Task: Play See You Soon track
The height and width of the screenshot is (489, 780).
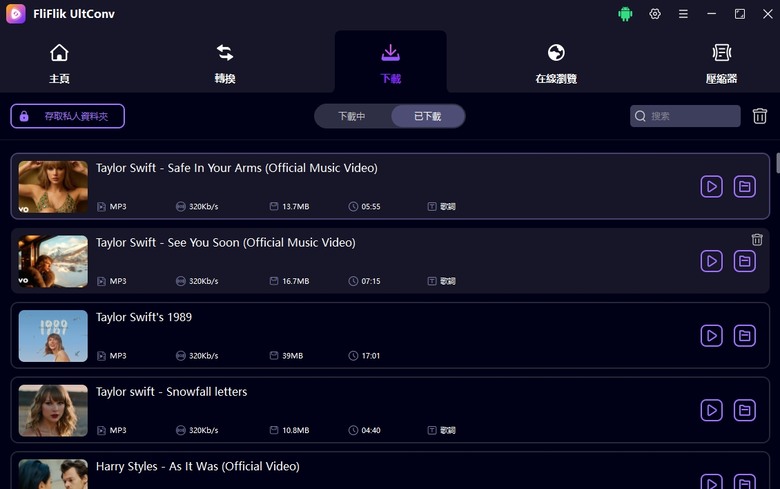Action: 711,261
